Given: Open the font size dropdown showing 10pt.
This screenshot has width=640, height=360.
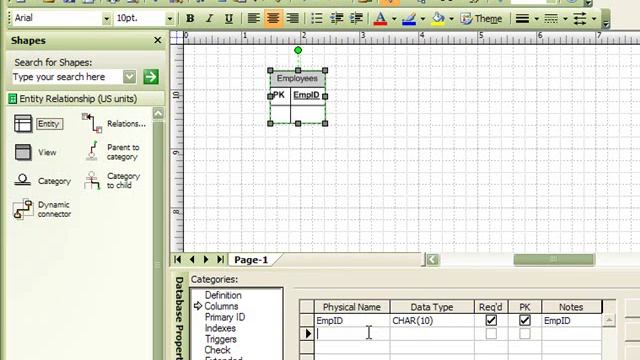Looking at the screenshot, I should click(169, 19).
